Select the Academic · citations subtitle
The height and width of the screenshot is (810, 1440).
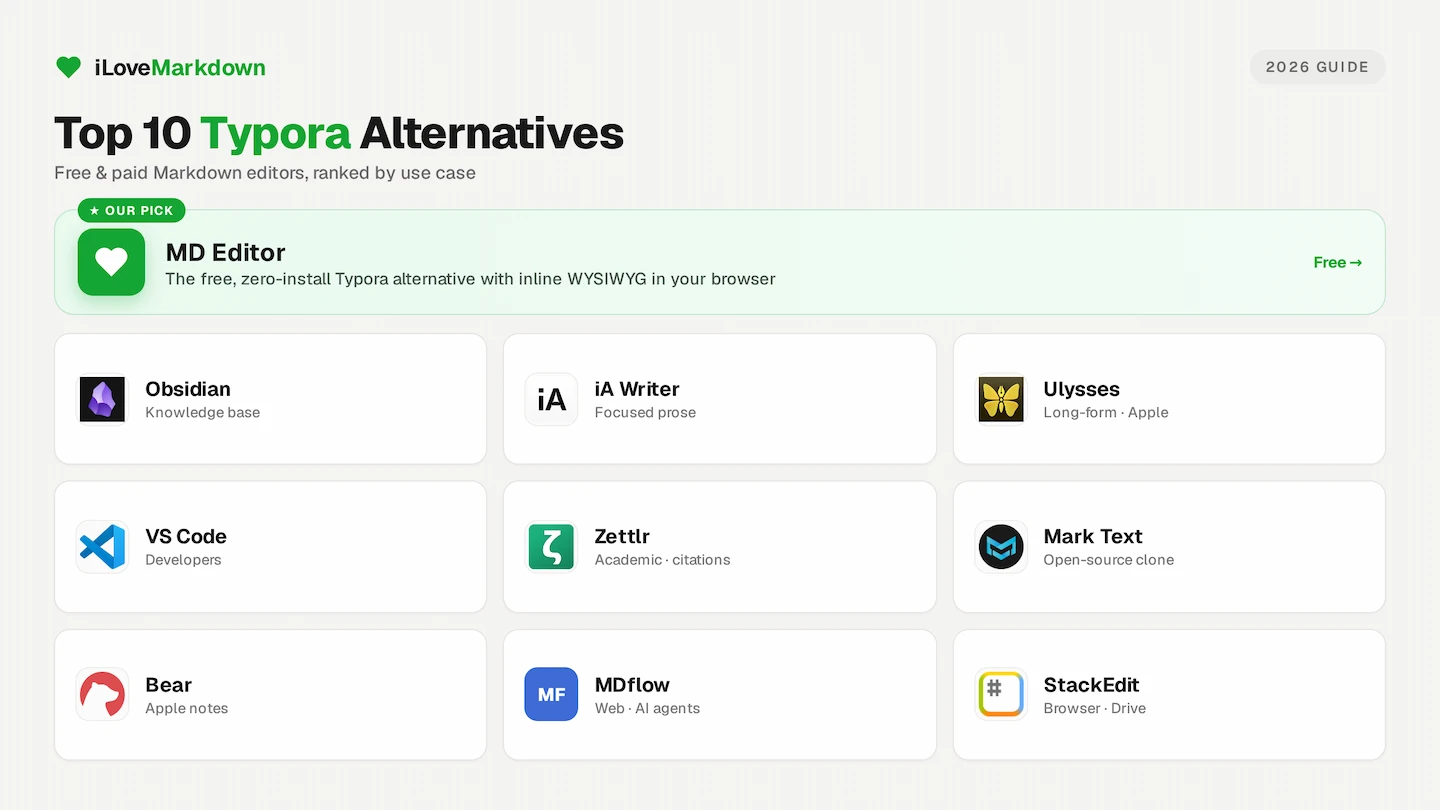coord(662,560)
